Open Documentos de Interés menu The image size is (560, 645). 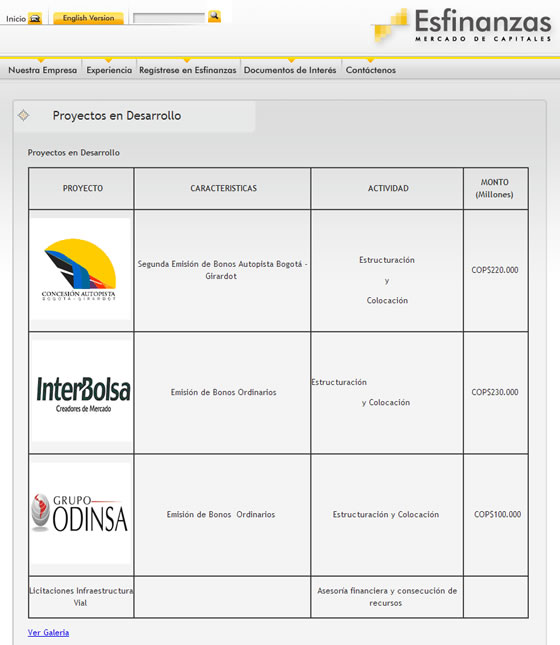coord(290,70)
